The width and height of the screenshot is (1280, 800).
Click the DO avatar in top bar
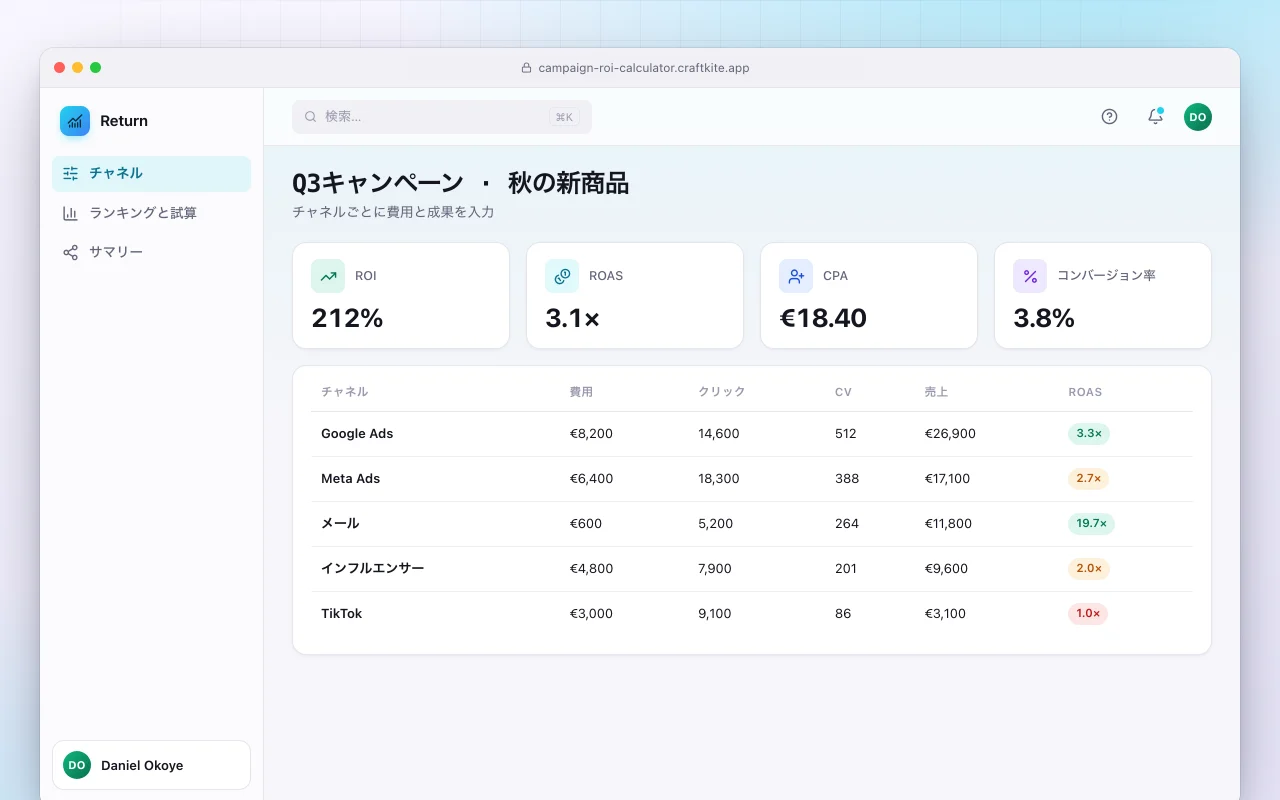(1198, 117)
